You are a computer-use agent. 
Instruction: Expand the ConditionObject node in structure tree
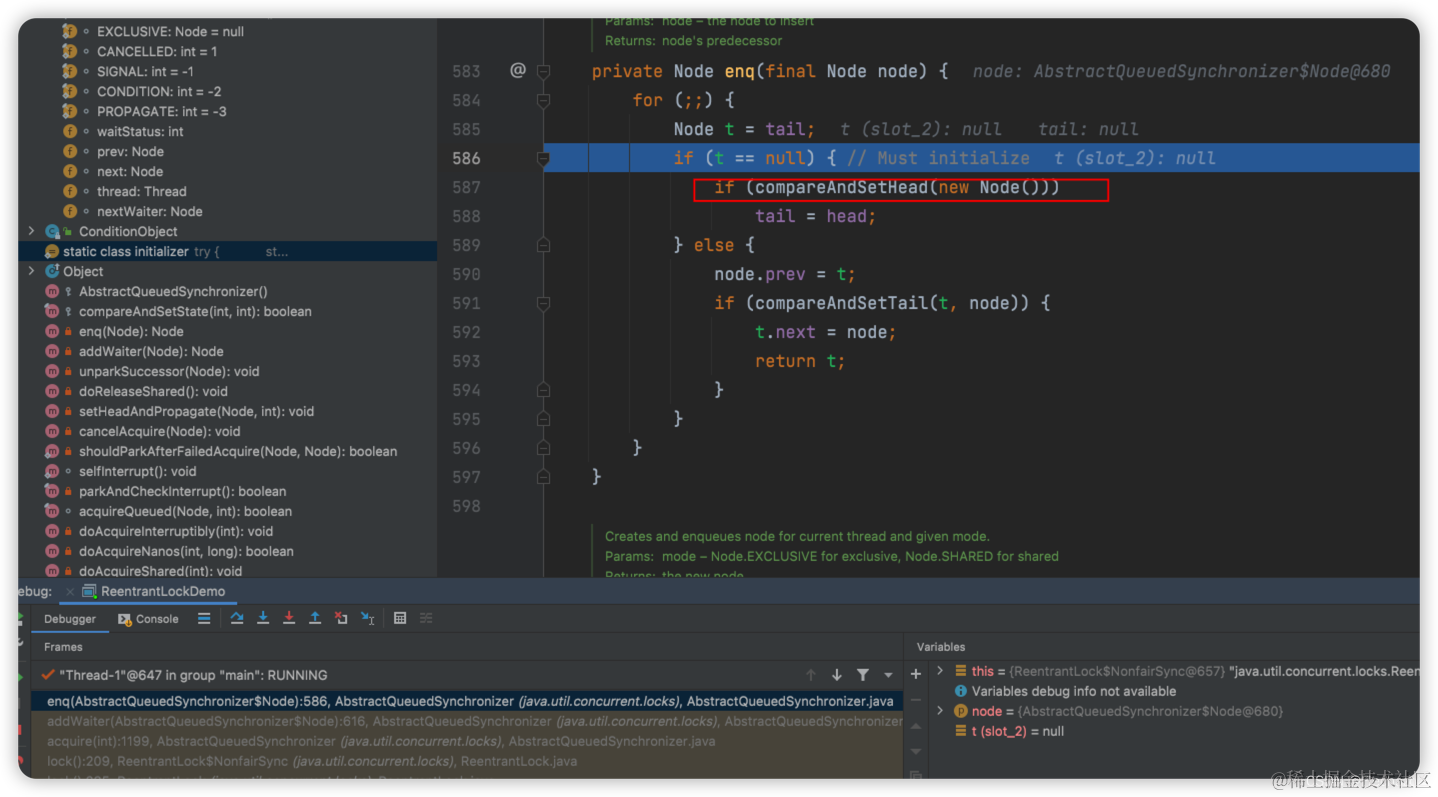[x=31, y=231]
